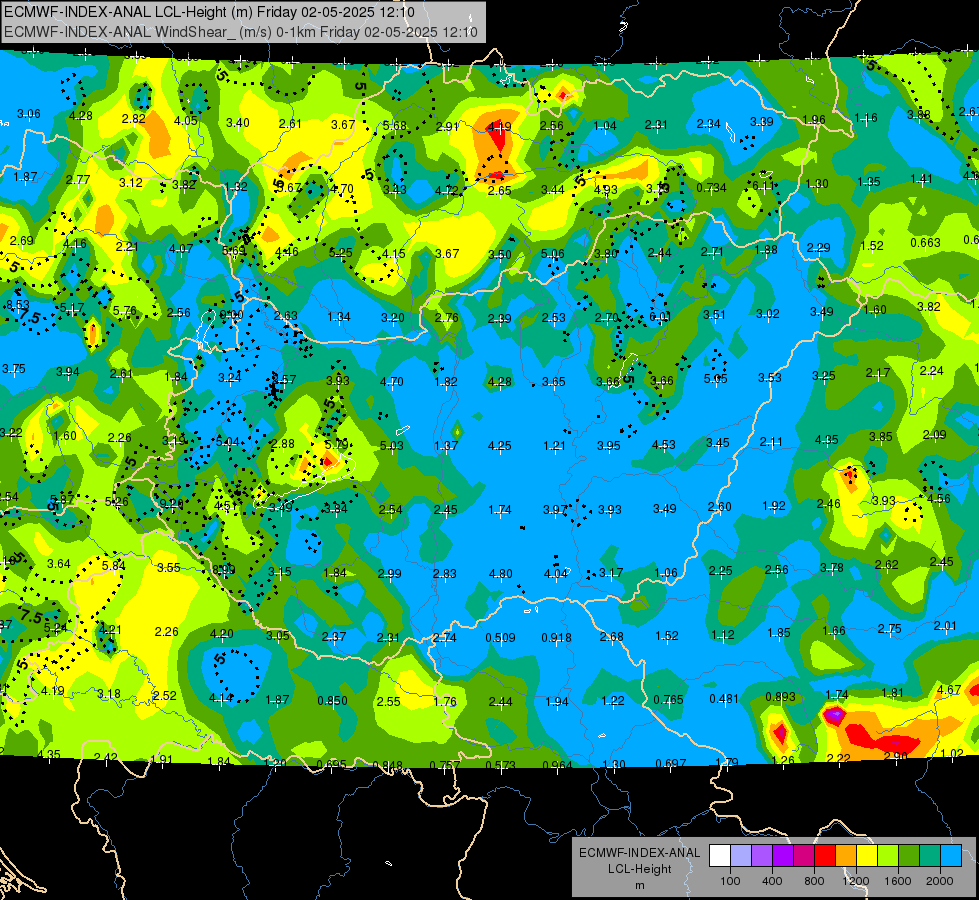Click the teal legend swatch

930,855
